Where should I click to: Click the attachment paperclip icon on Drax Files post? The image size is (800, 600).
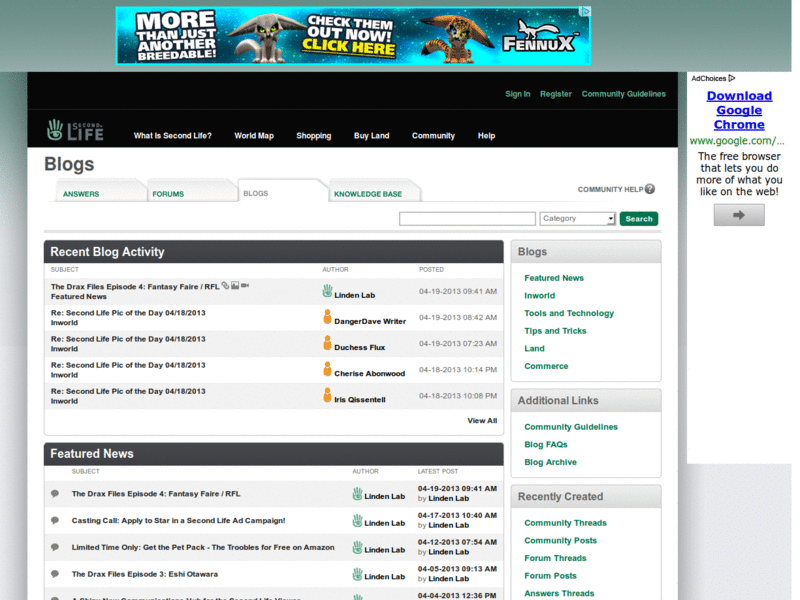(225, 286)
